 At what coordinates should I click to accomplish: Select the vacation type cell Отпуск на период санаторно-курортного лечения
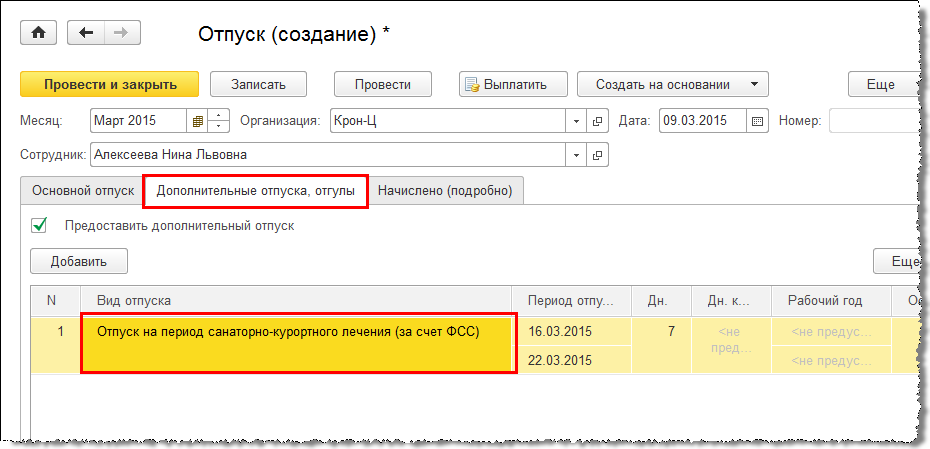point(298,343)
